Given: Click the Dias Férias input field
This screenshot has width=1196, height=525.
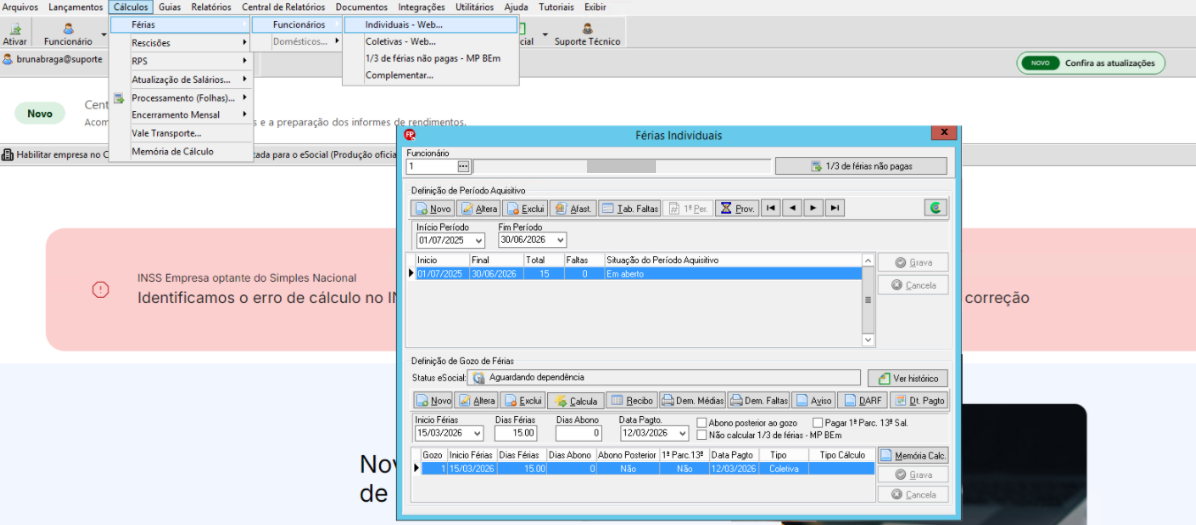Looking at the screenshot, I should click(x=516, y=433).
